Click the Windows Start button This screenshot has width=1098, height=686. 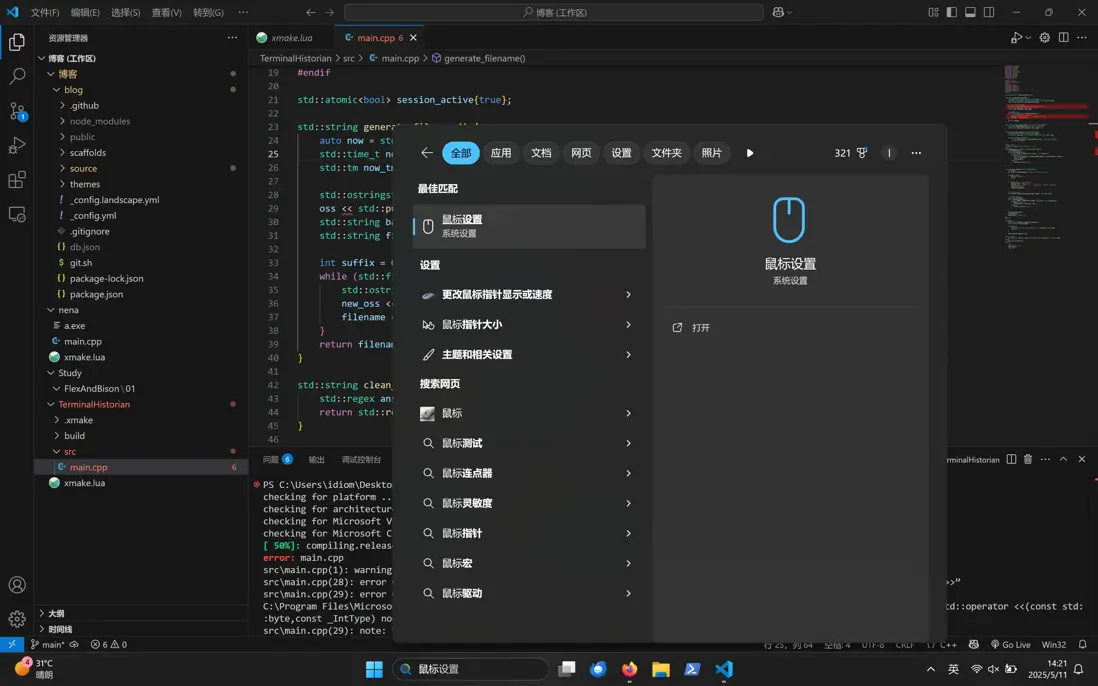tap(374, 669)
